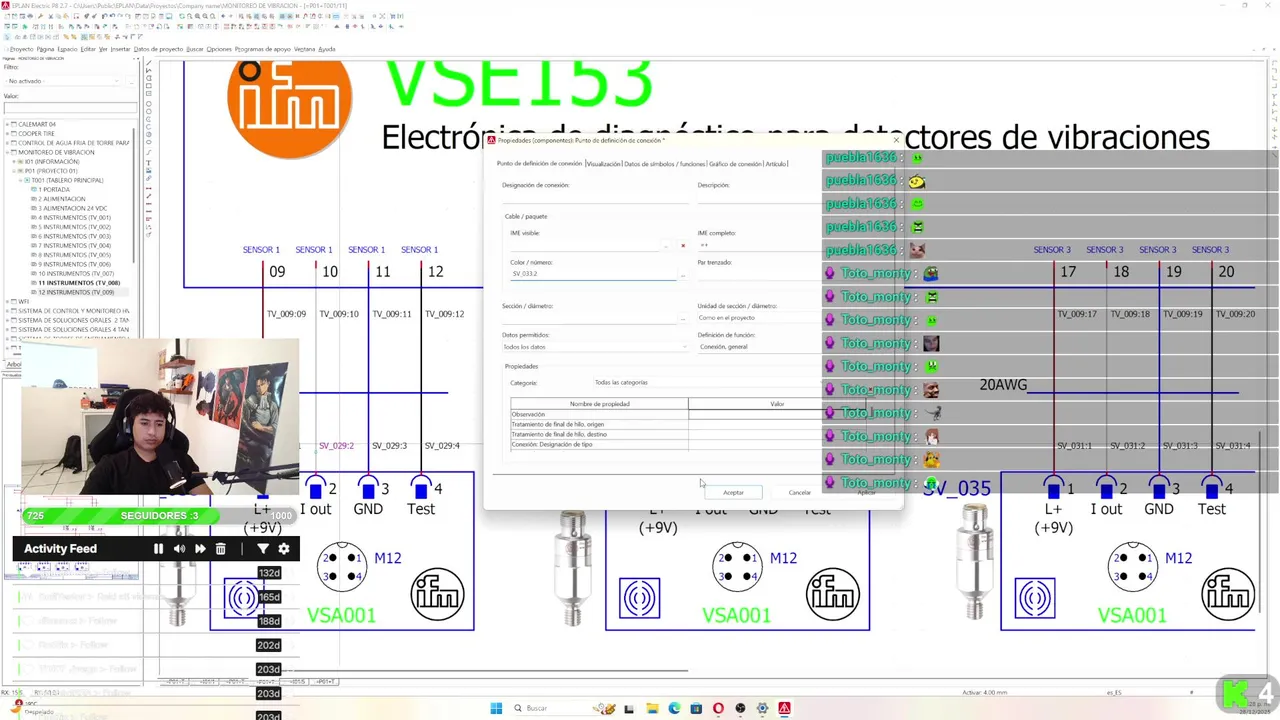1280x720 pixels.
Task: Confirm dialog with Aceptar
Action: (733, 492)
